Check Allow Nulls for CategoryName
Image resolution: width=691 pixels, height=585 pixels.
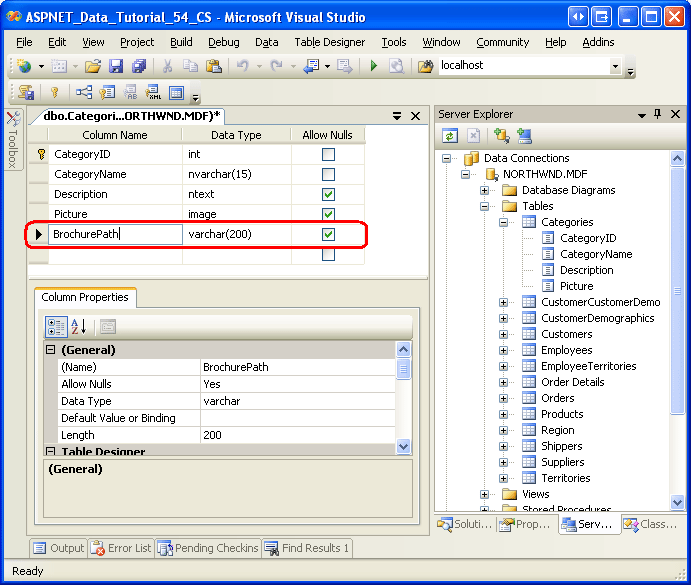click(328, 174)
